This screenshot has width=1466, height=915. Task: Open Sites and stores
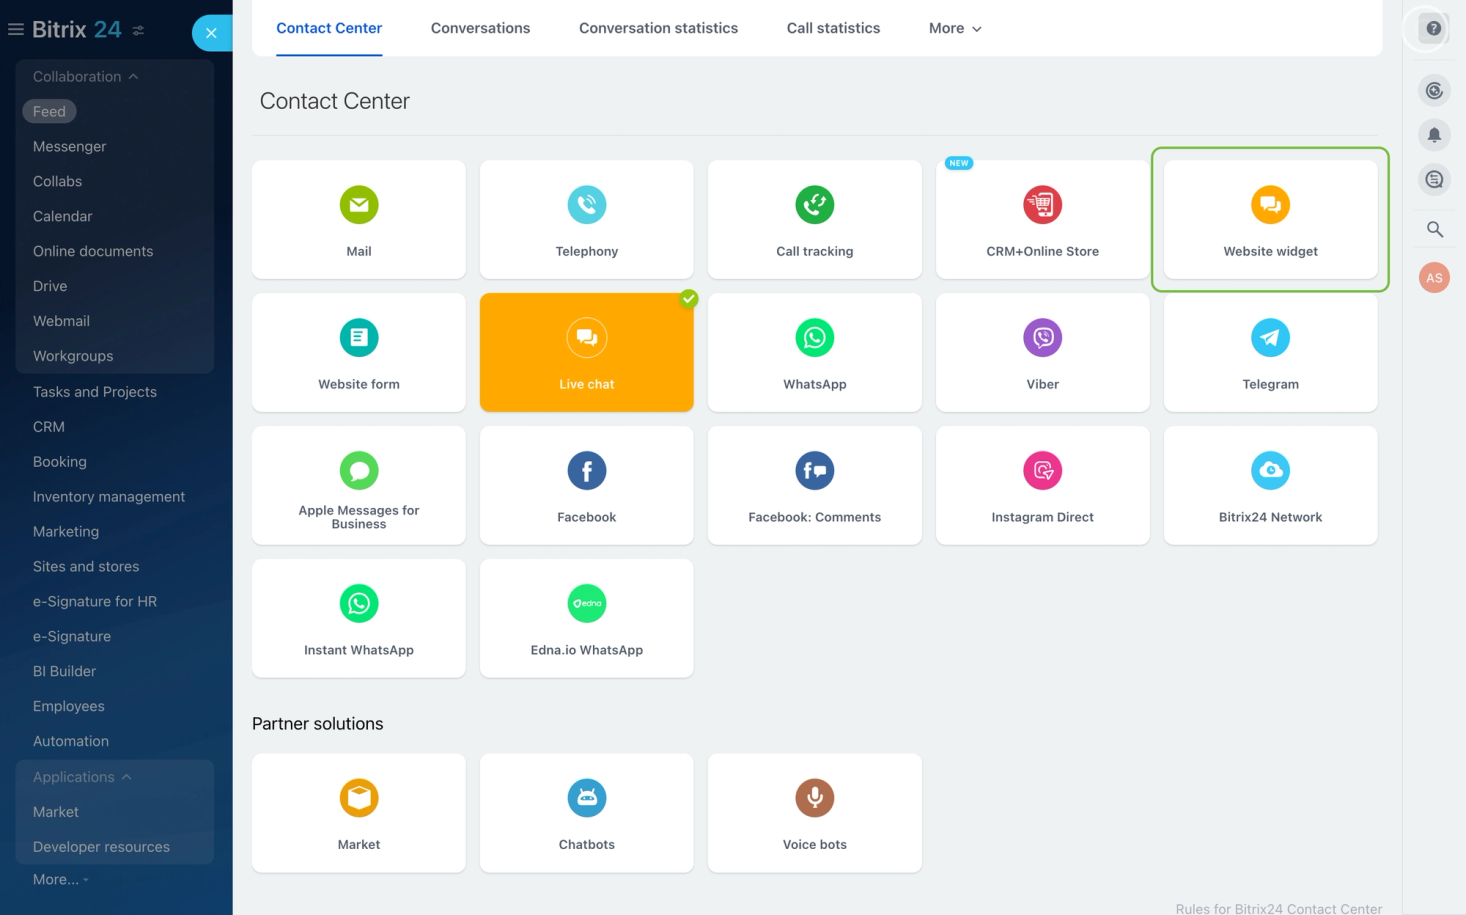[x=86, y=567]
